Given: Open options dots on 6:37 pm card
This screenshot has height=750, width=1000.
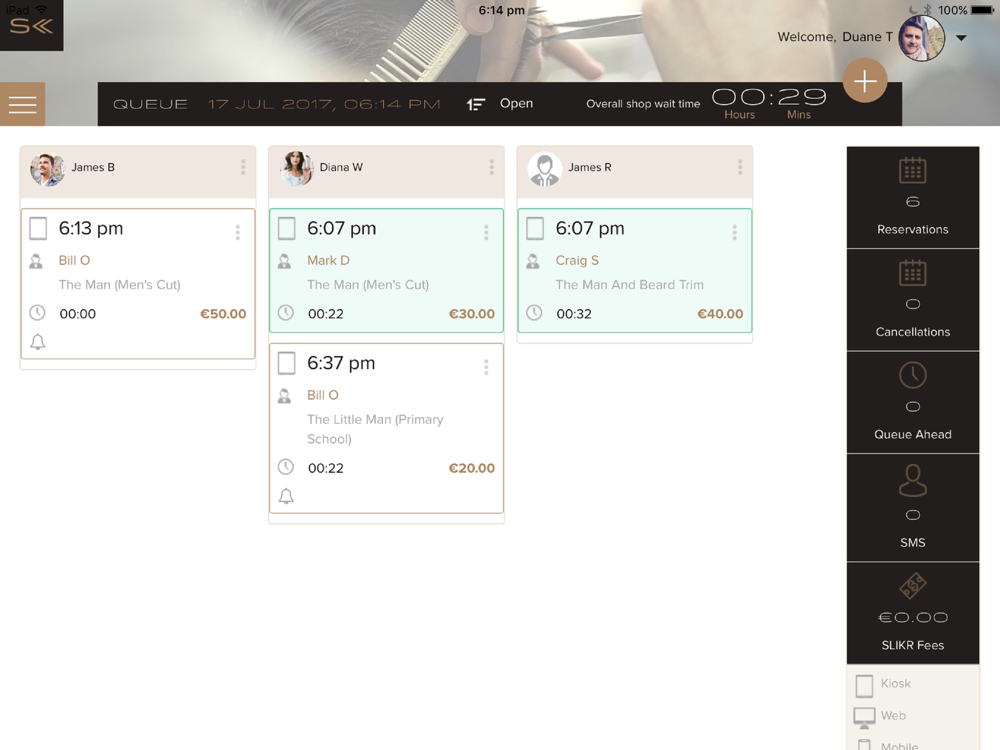Looking at the screenshot, I should click(x=486, y=367).
